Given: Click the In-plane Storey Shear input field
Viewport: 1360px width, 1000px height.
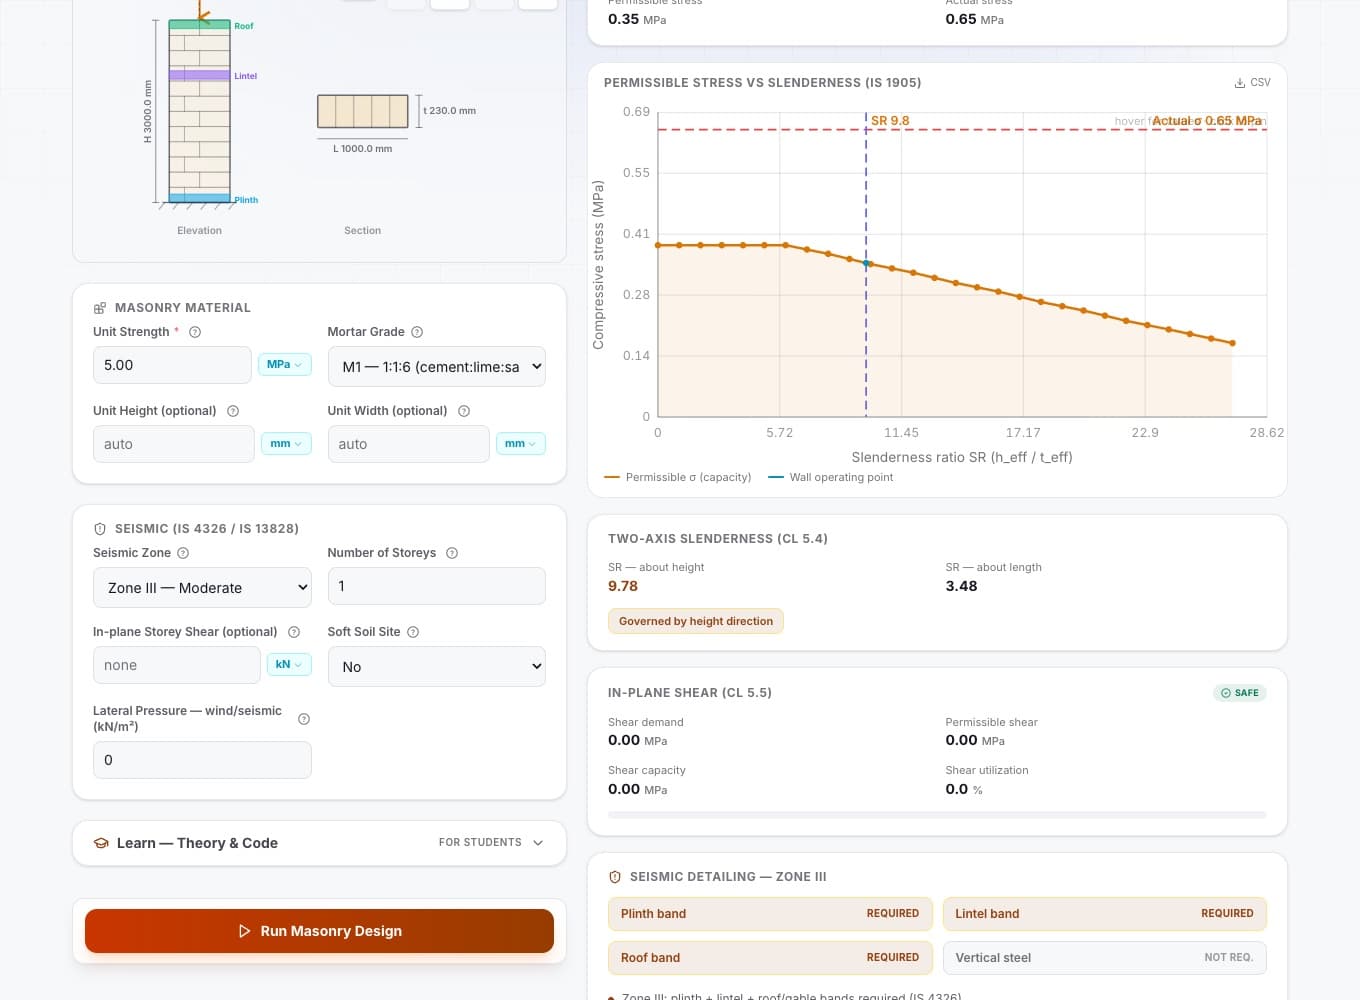Looking at the screenshot, I should click(177, 665).
